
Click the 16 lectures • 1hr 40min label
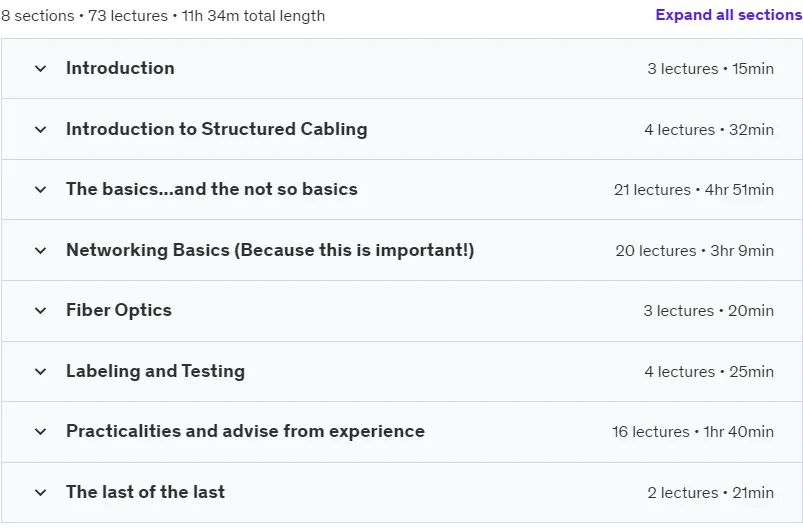693,432
